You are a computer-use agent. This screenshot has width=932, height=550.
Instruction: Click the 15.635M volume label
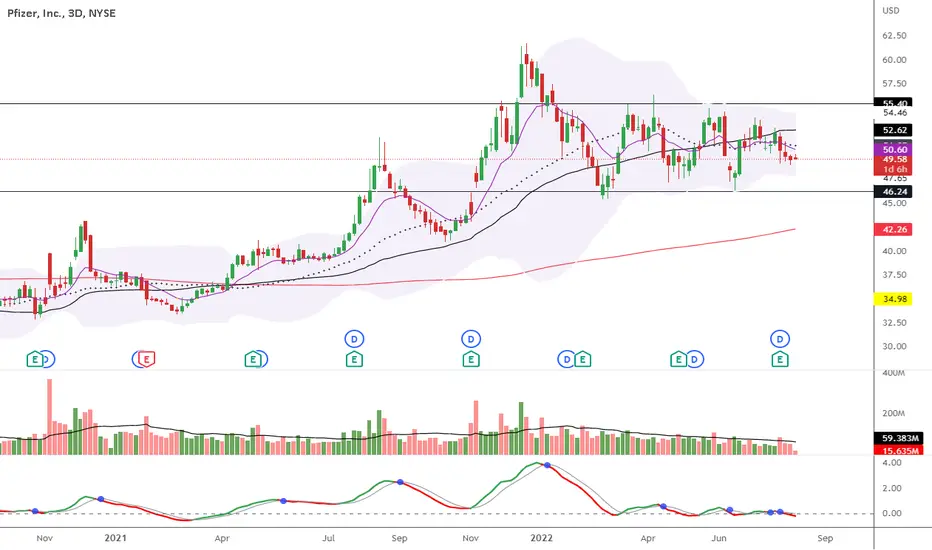pyautogui.click(x=899, y=450)
